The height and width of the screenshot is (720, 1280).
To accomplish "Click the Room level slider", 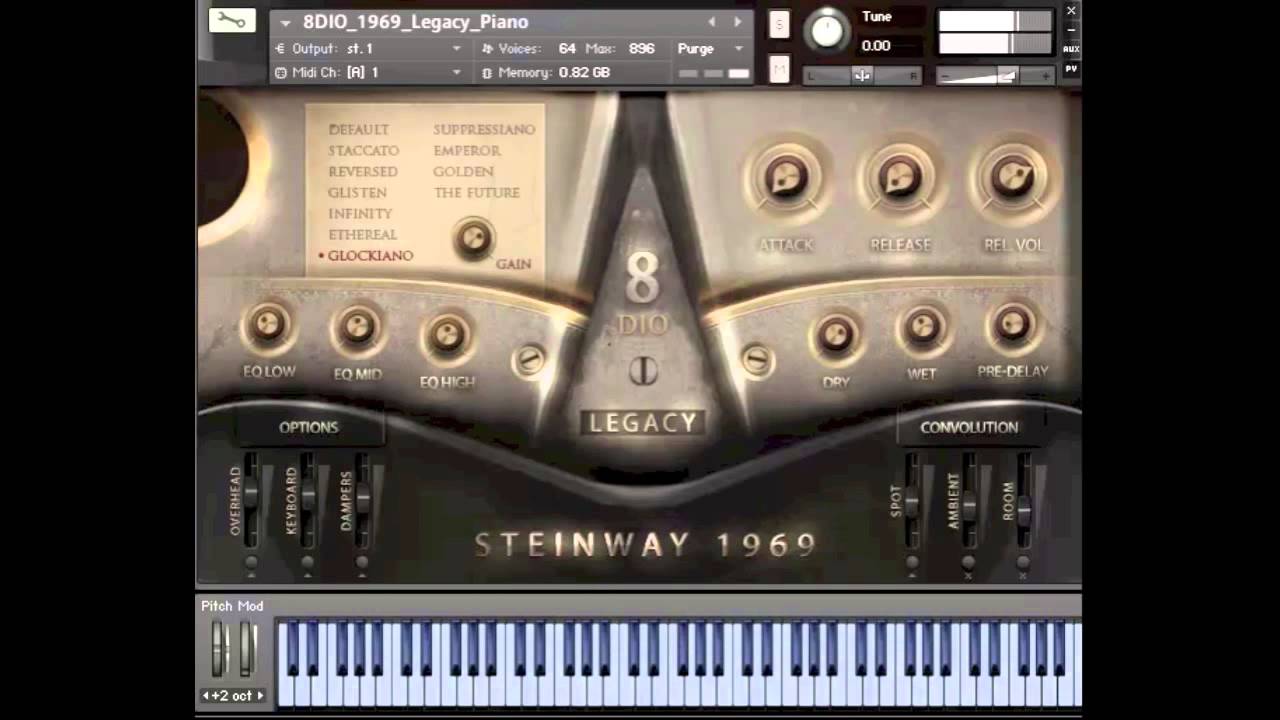I will (x=1023, y=510).
